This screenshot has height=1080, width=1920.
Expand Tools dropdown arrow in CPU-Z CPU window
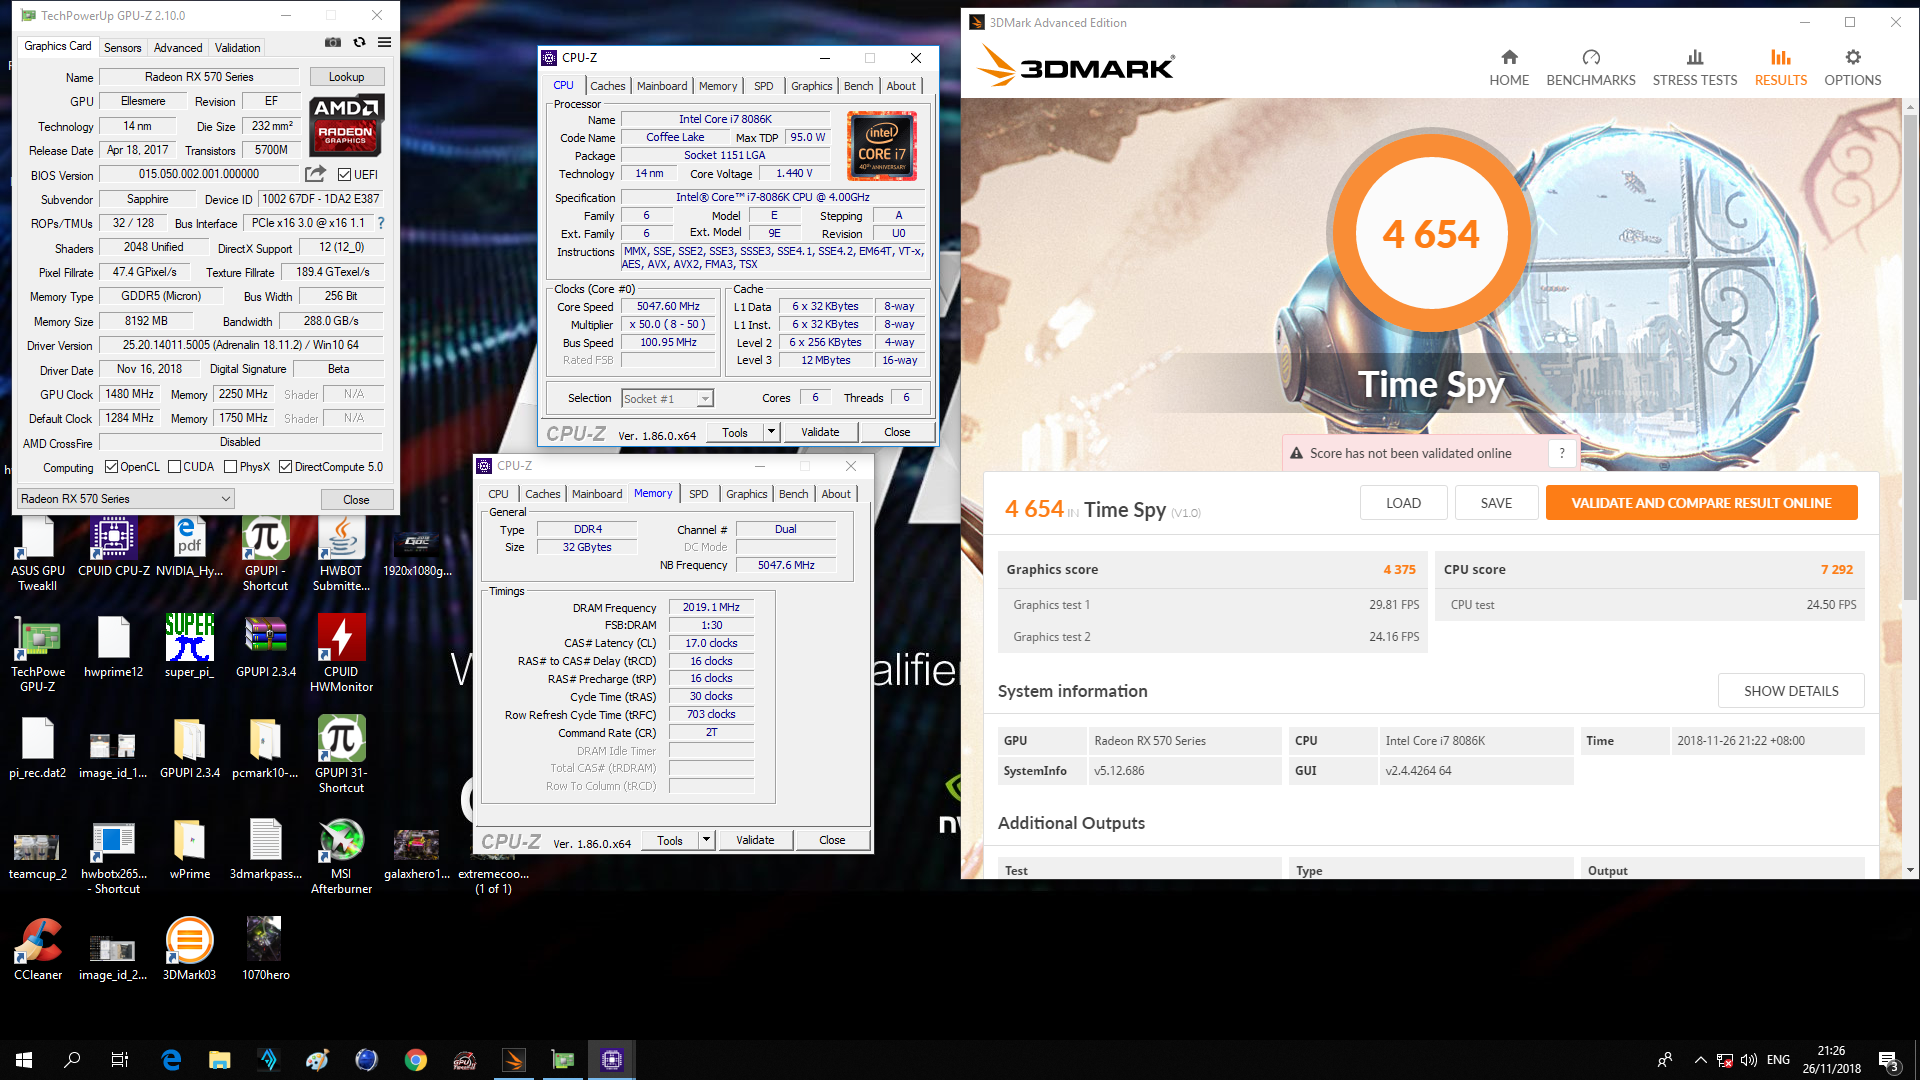(771, 432)
